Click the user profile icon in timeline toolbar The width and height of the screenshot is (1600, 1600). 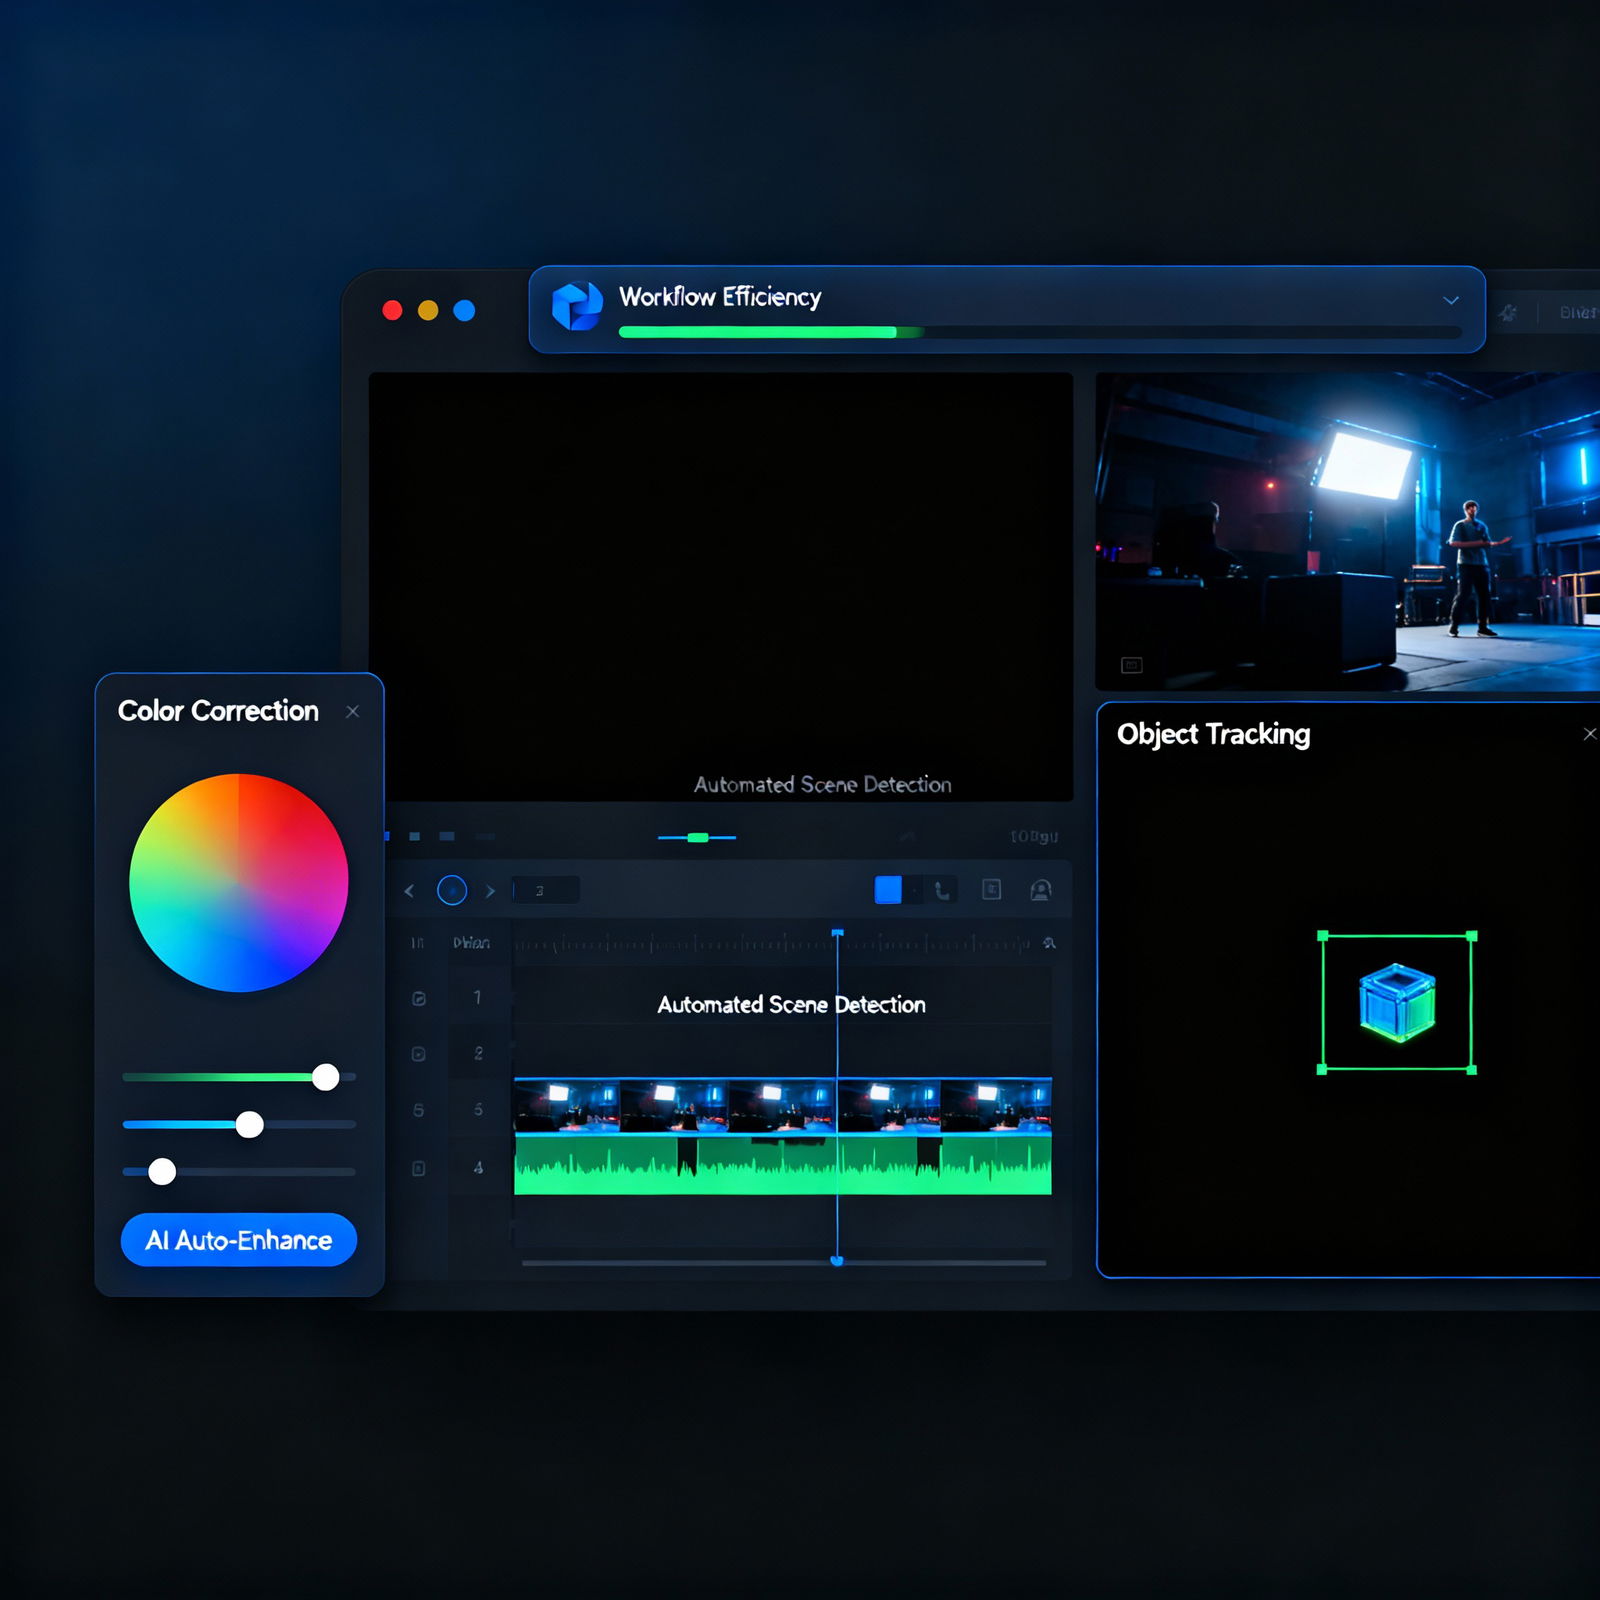point(1040,890)
